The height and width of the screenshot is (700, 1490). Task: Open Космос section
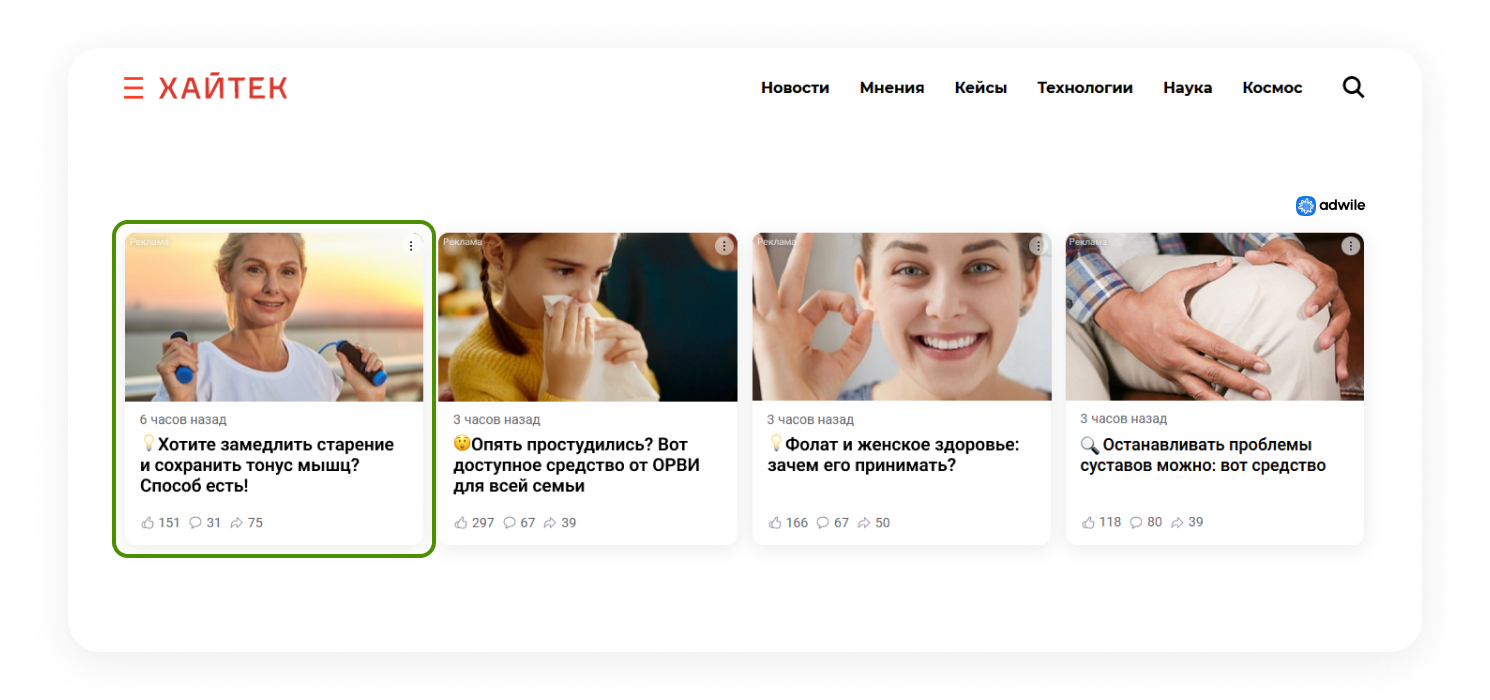pyautogui.click(x=1272, y=88)
